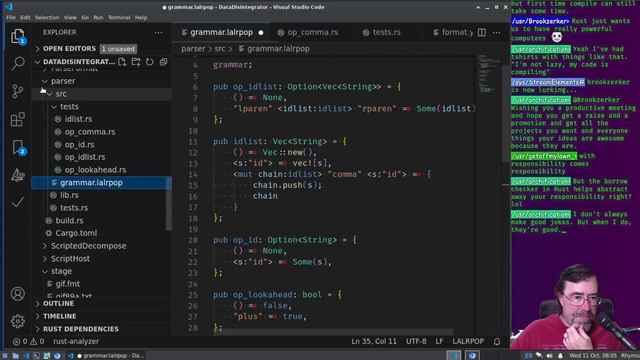Open build.rs in the file tree

tap(69, 220)
